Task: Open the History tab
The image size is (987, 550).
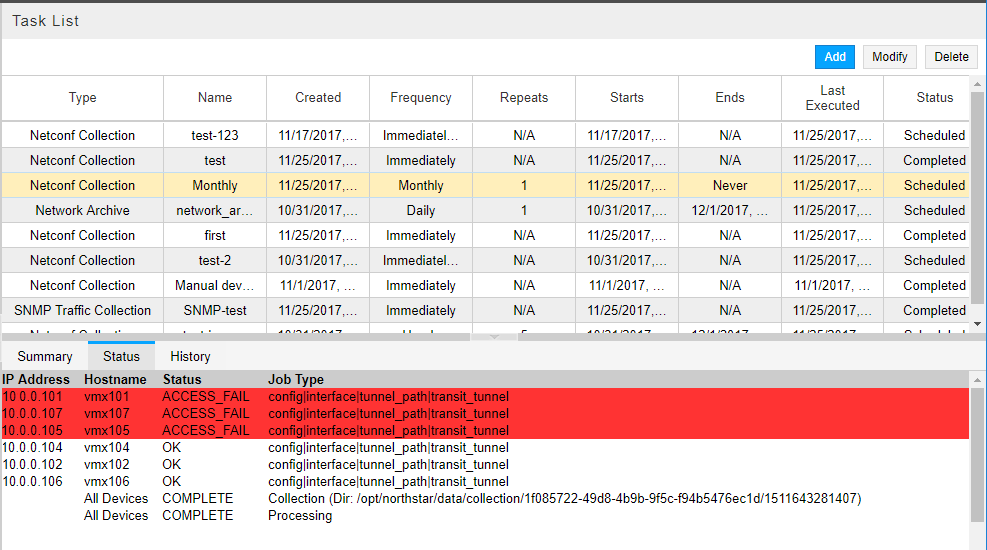Action: [x=190, y=356]
